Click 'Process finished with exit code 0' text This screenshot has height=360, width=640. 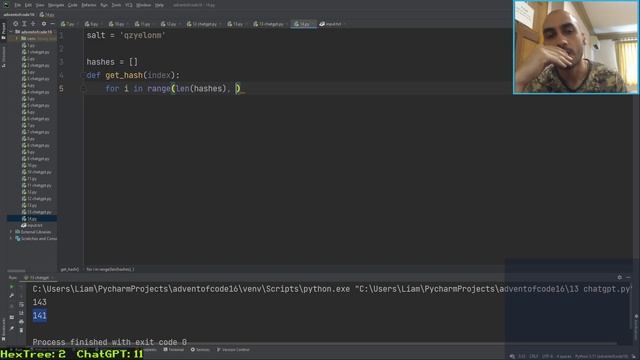pyautogui.click(x=109, y=342)
